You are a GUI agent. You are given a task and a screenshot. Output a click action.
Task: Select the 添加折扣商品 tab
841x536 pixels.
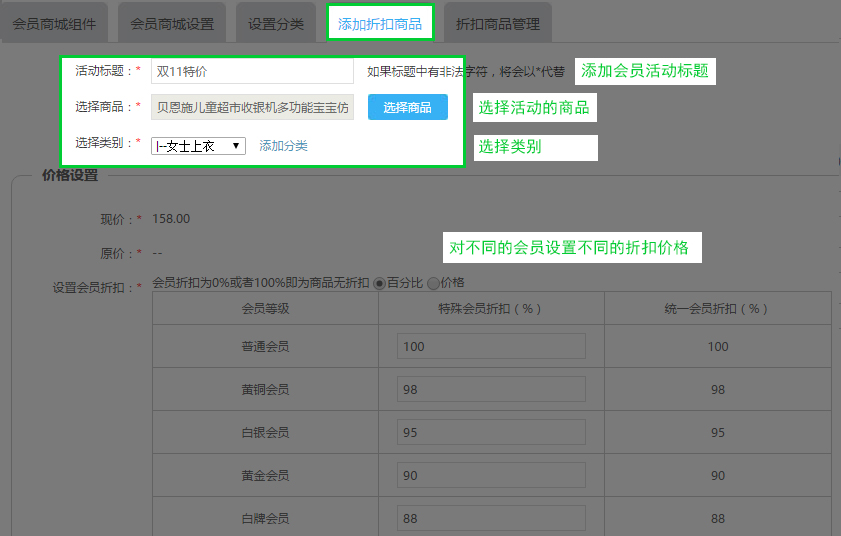[x=380, y=23]
